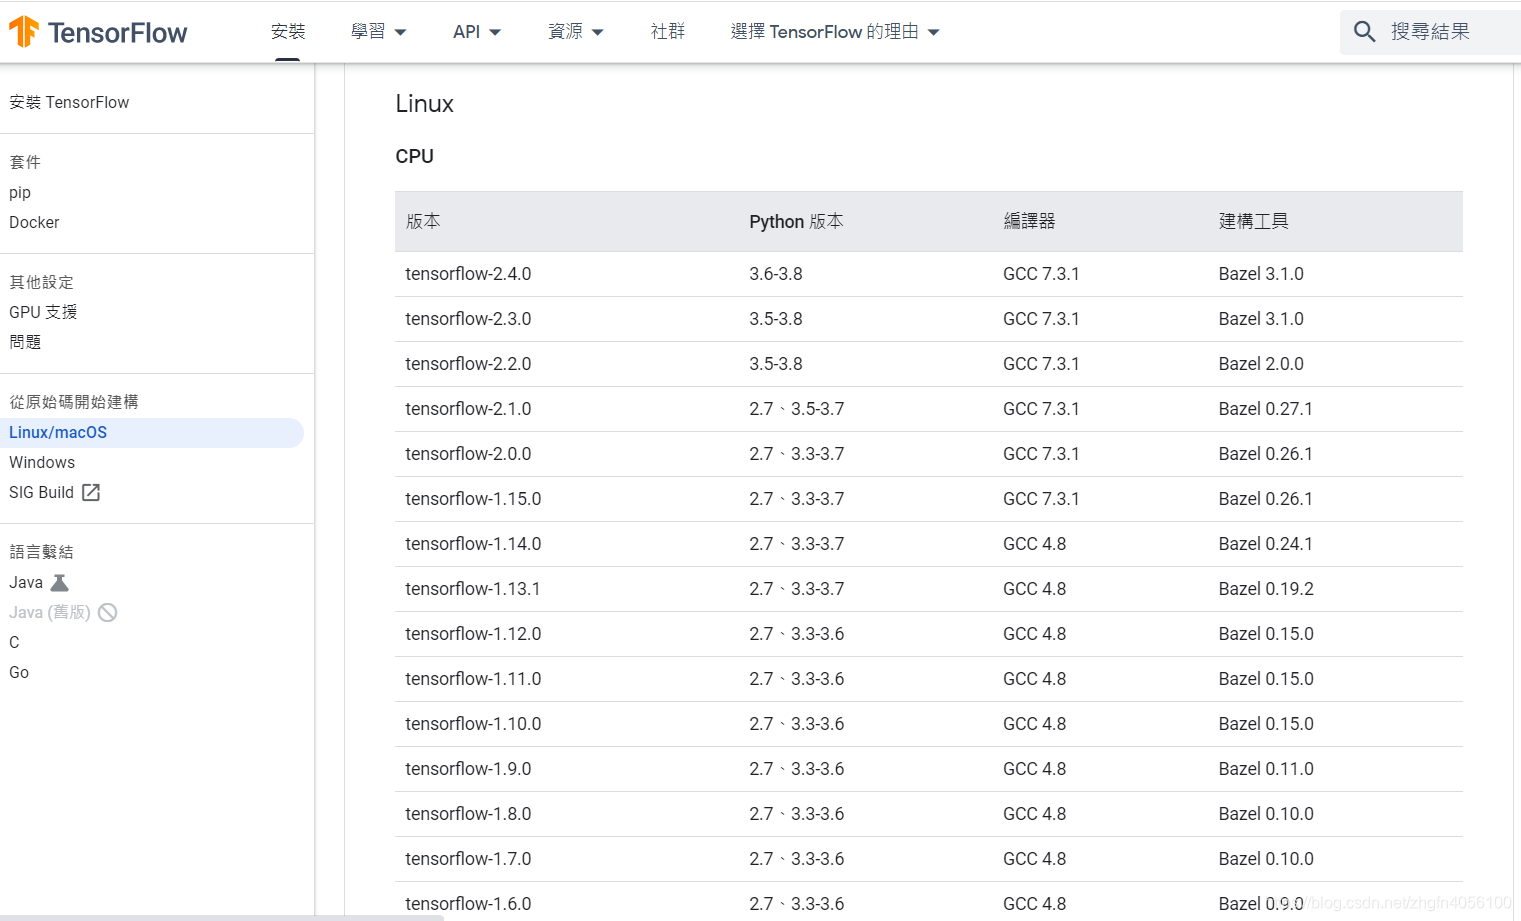Image resolution: width=1521 pixels, height=921 pixels.
Task: Click Bazel 0.19.2 cell
Action: click(1266, 589)
